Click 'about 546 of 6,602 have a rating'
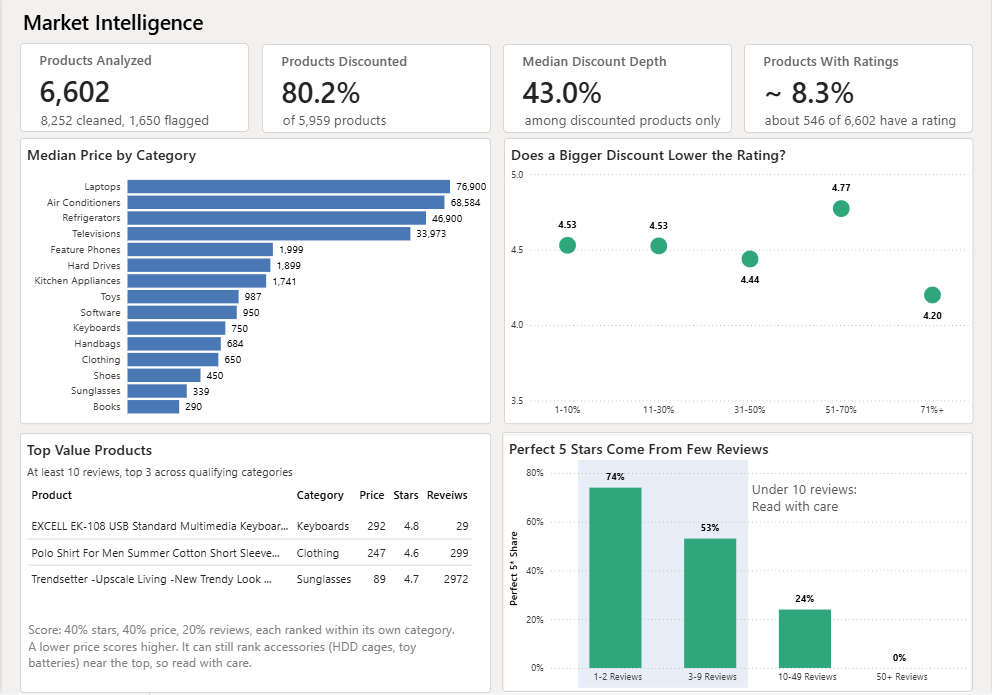The image size is (992, 695). click(860, 121)
